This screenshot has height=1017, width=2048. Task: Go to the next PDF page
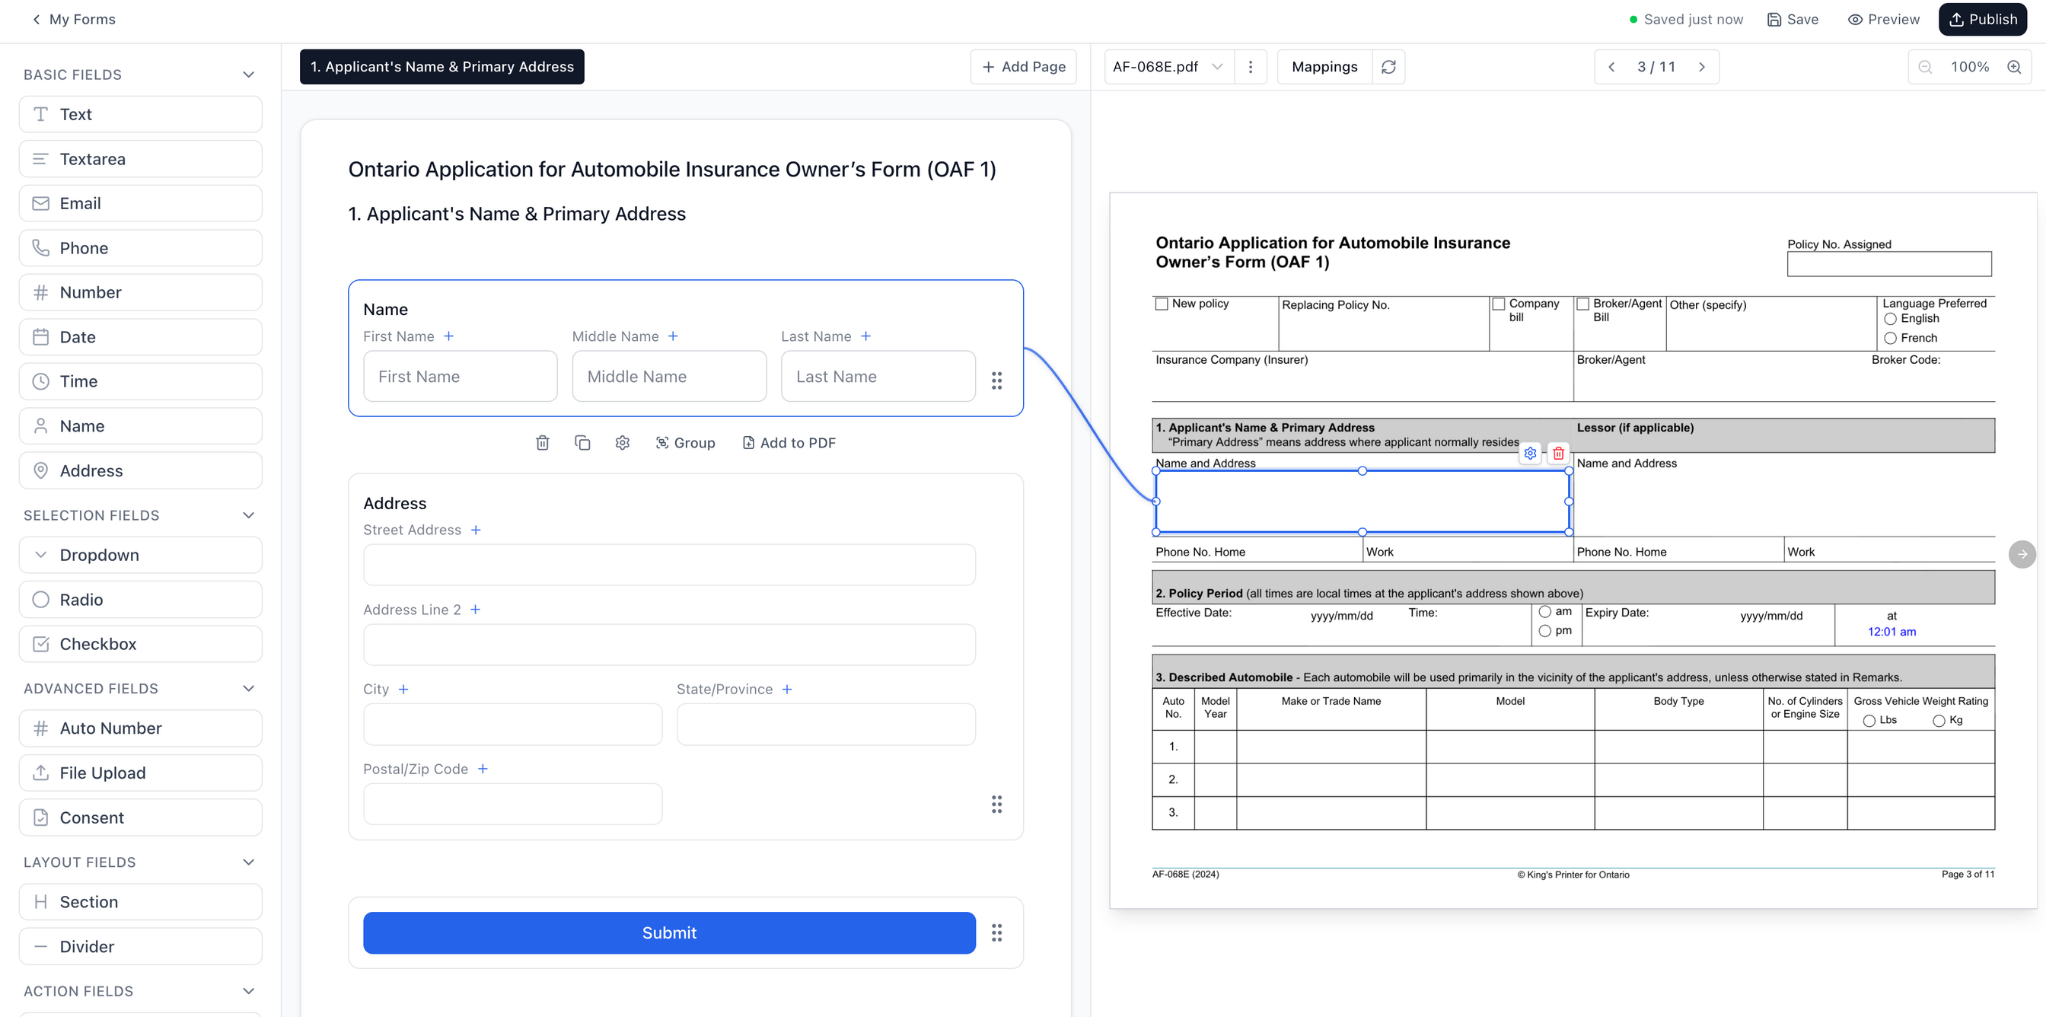1701,67
